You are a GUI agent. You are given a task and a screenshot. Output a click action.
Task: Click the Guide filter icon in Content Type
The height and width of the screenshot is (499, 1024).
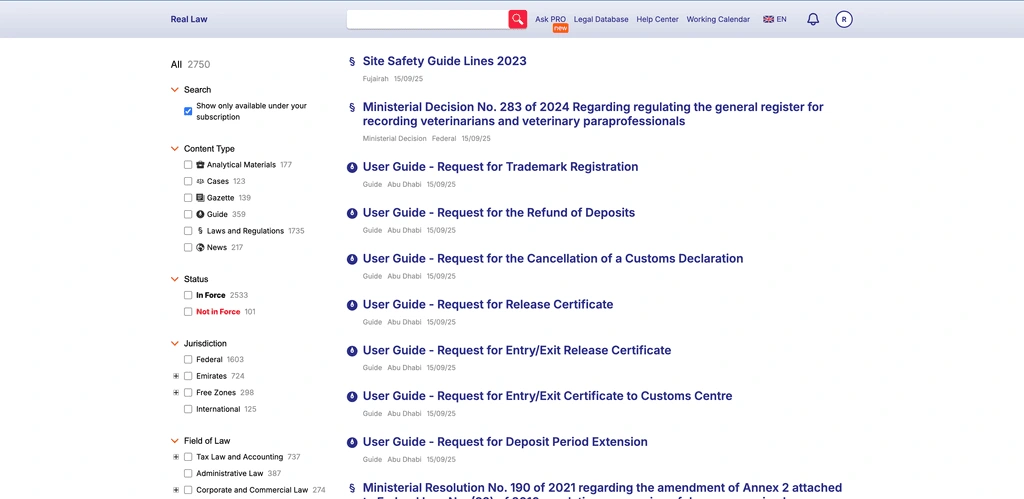[200, 214]
